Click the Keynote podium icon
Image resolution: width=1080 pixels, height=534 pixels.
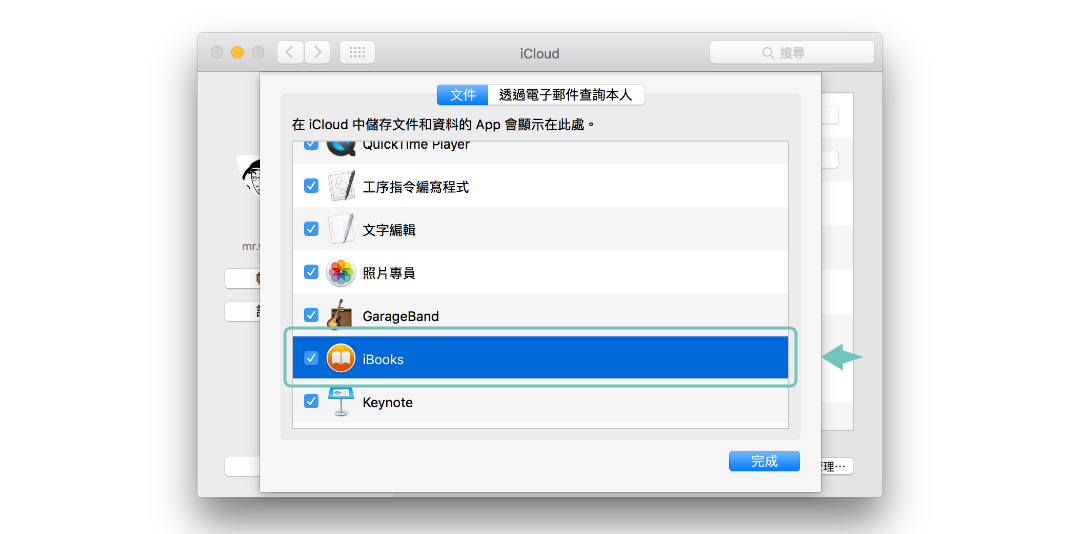click(x=341, y=402)
